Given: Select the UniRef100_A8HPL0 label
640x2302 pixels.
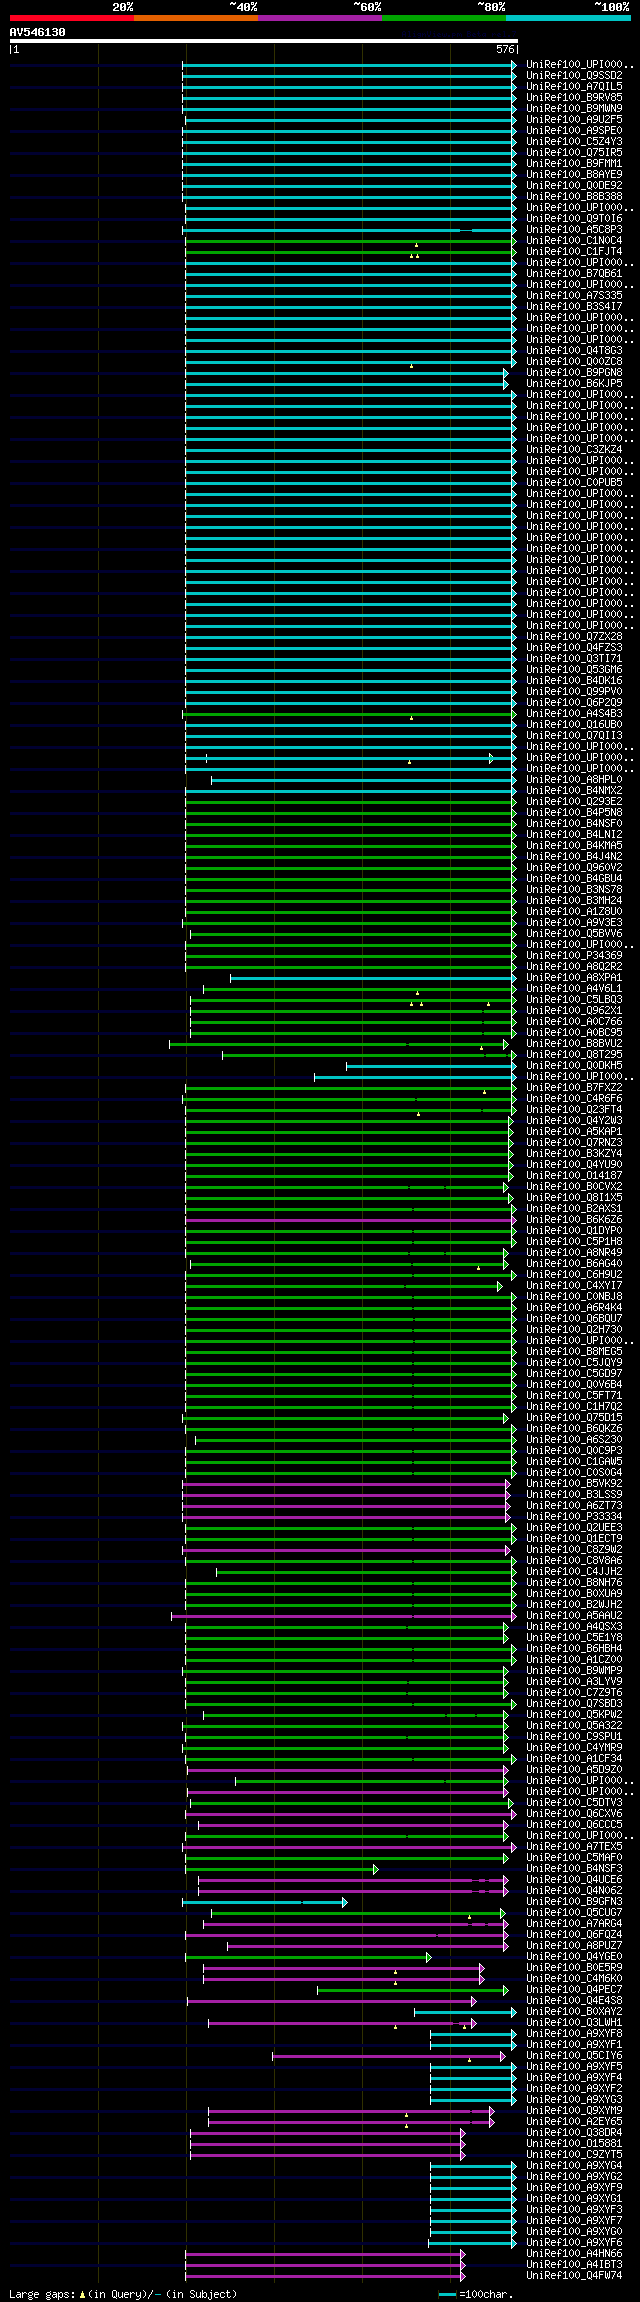Looking at the screenshot, I should pos(574,779).
